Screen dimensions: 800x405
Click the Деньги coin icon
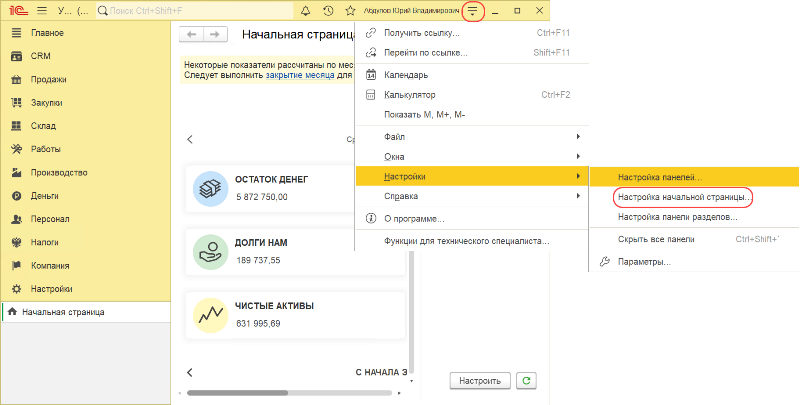[16, 196]
